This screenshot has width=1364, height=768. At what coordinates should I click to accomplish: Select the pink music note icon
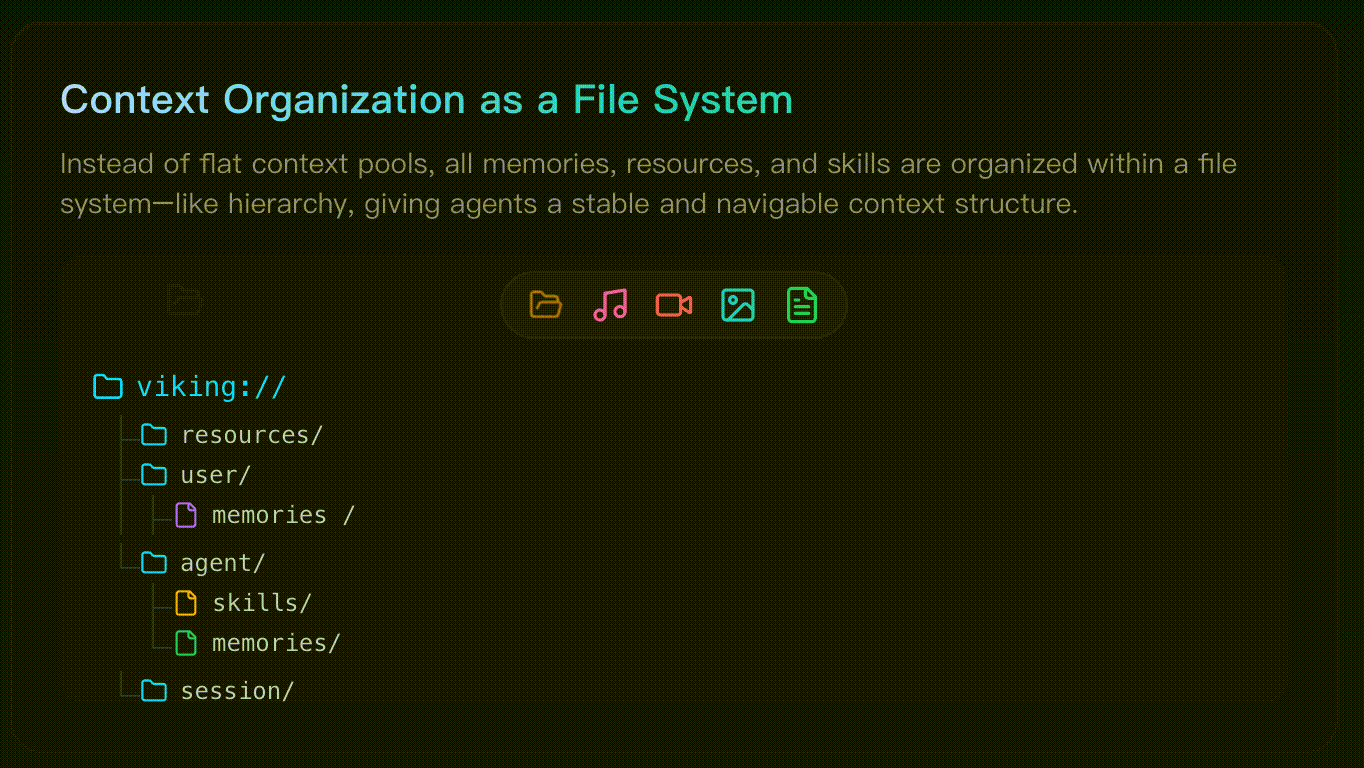tap(610, 304)
